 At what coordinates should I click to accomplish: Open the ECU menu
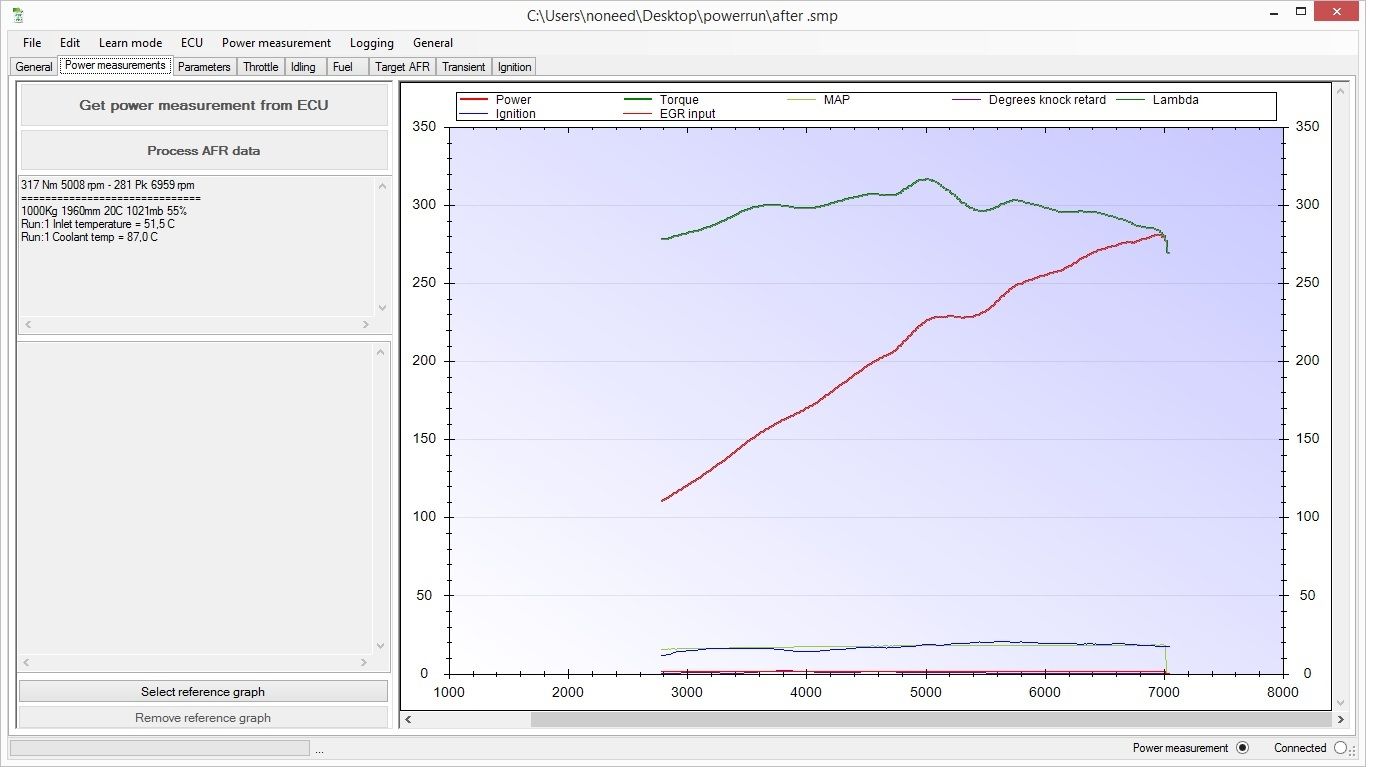point(192,43)
